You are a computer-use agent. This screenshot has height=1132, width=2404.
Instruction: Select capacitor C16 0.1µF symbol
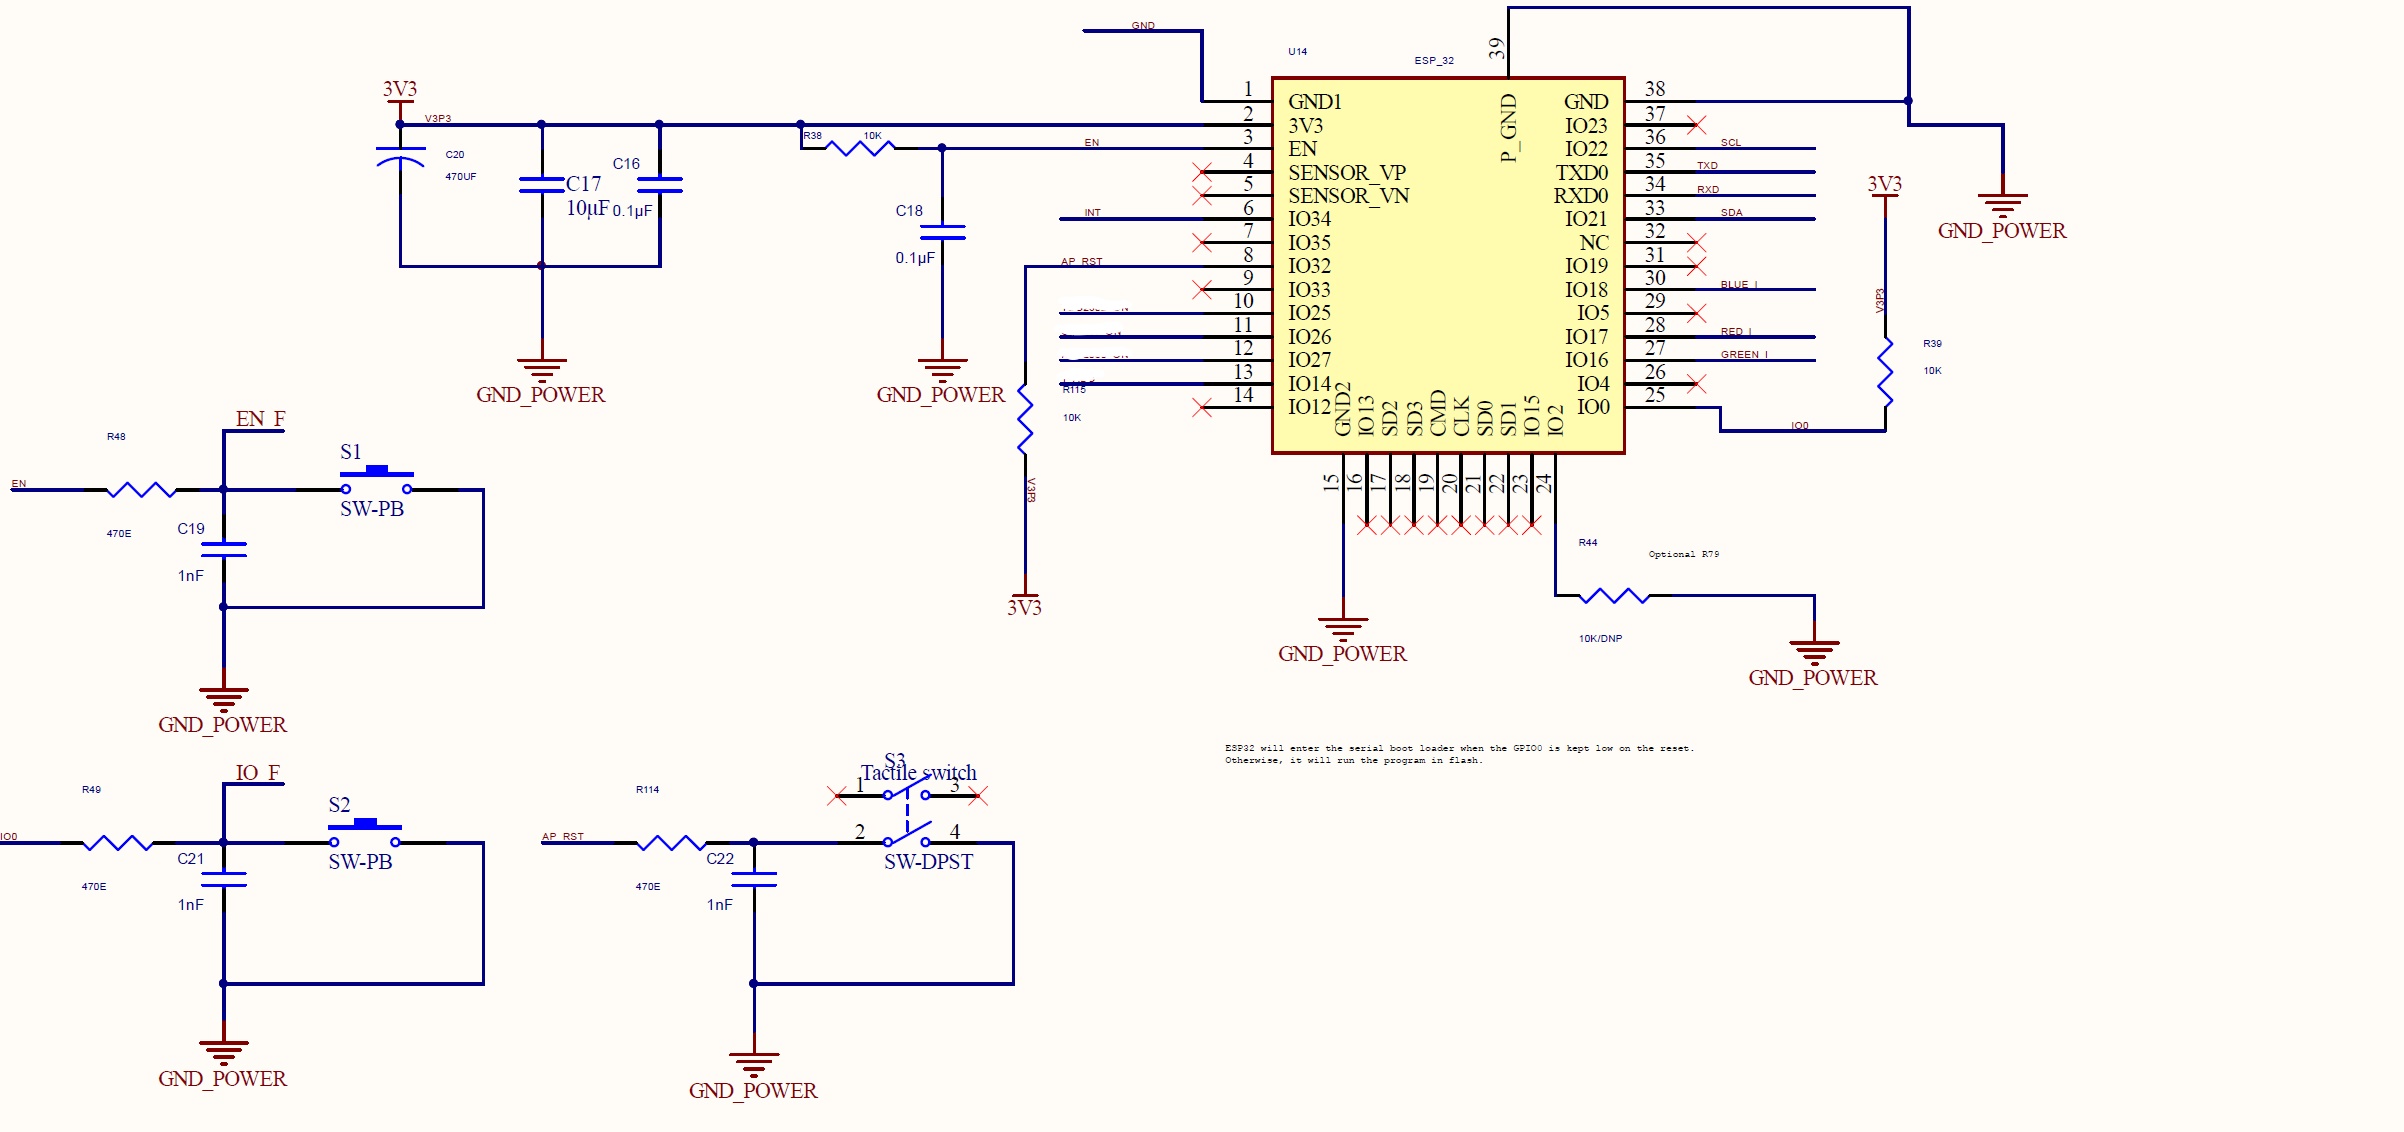click(659, 185)
